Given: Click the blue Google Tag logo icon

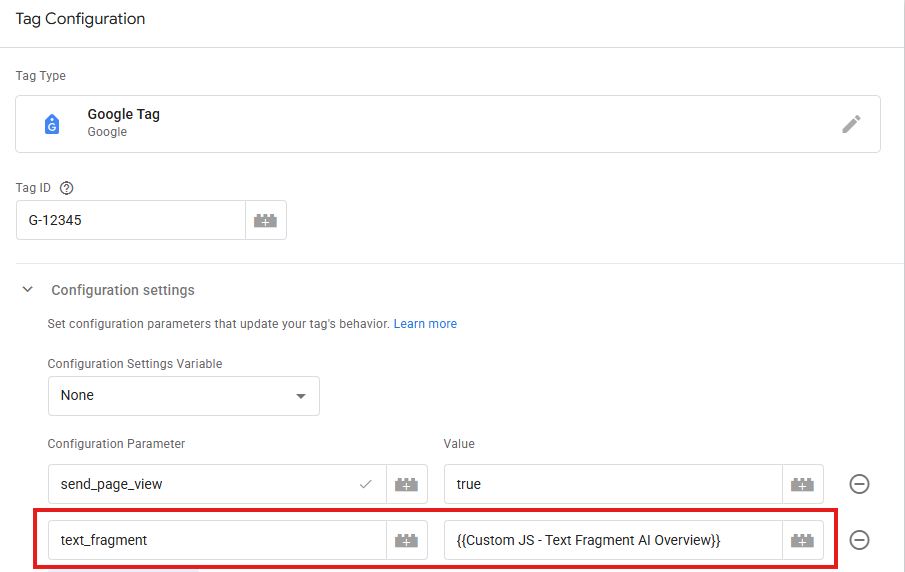Looking at the screenshot, I should [52, 124].
